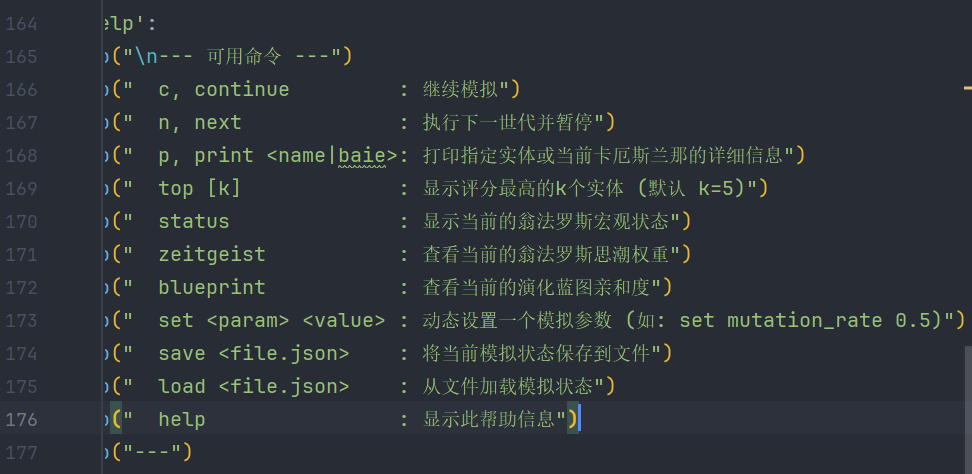The height and width of the screenshot is (474, 972).
Task: Click the word "blueprint" on line 172
Action: tap(211, 287)
